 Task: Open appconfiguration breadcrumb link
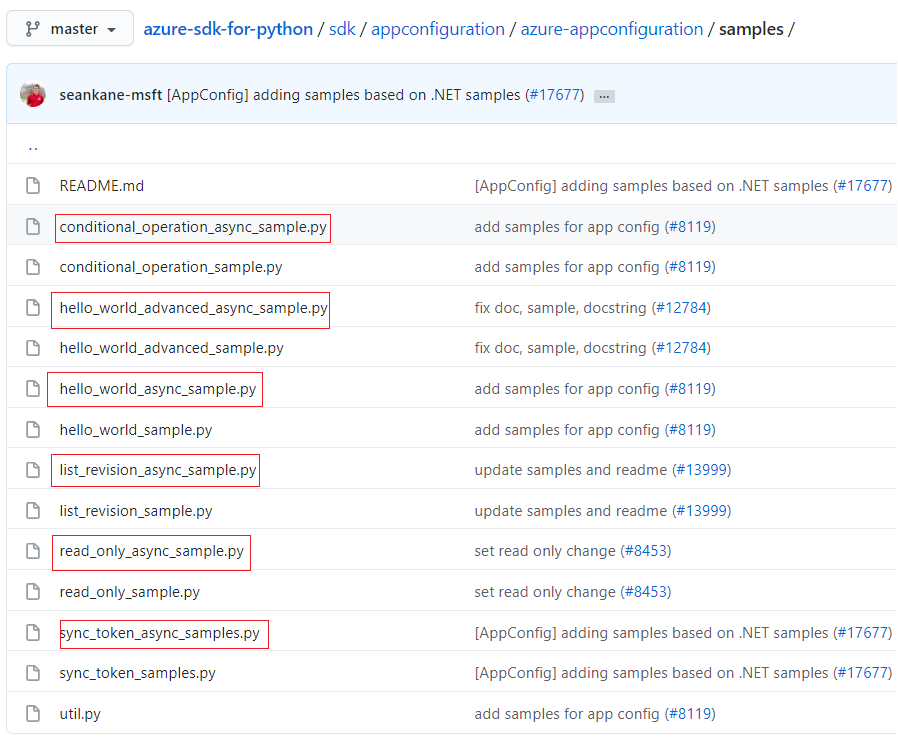(438, 29)
